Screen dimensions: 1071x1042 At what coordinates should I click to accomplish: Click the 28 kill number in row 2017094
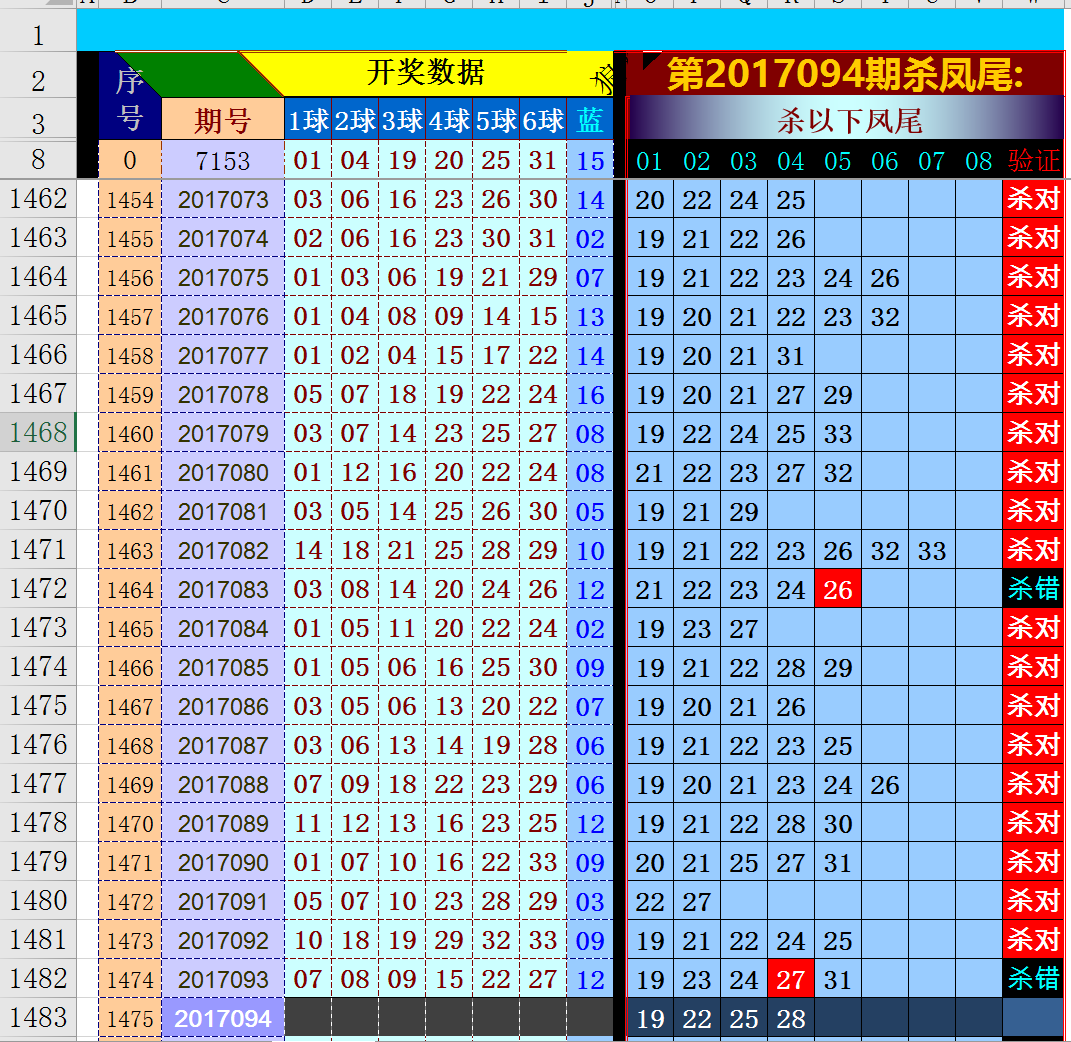(x=790, y=1018)
